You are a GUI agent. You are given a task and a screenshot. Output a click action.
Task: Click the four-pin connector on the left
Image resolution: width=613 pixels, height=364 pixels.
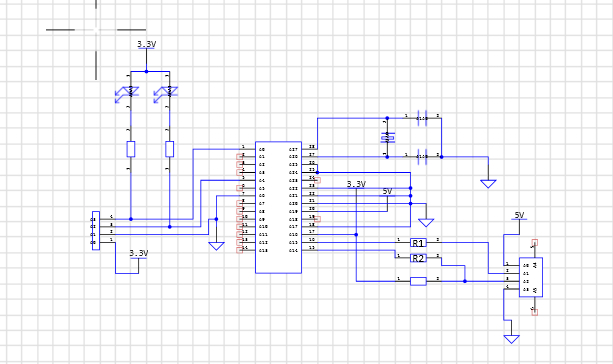pyautogui.click(x=96, y=231)
